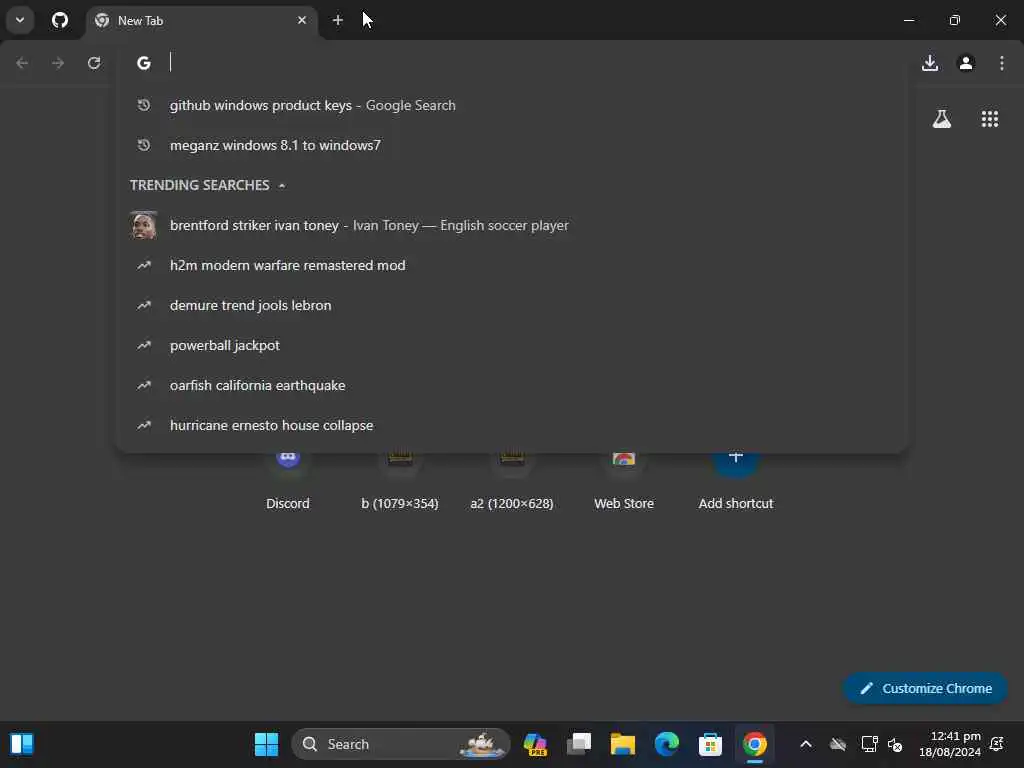Click the taskbar Search box
The height and width of the screenshot is (768, 1024).
400,744
